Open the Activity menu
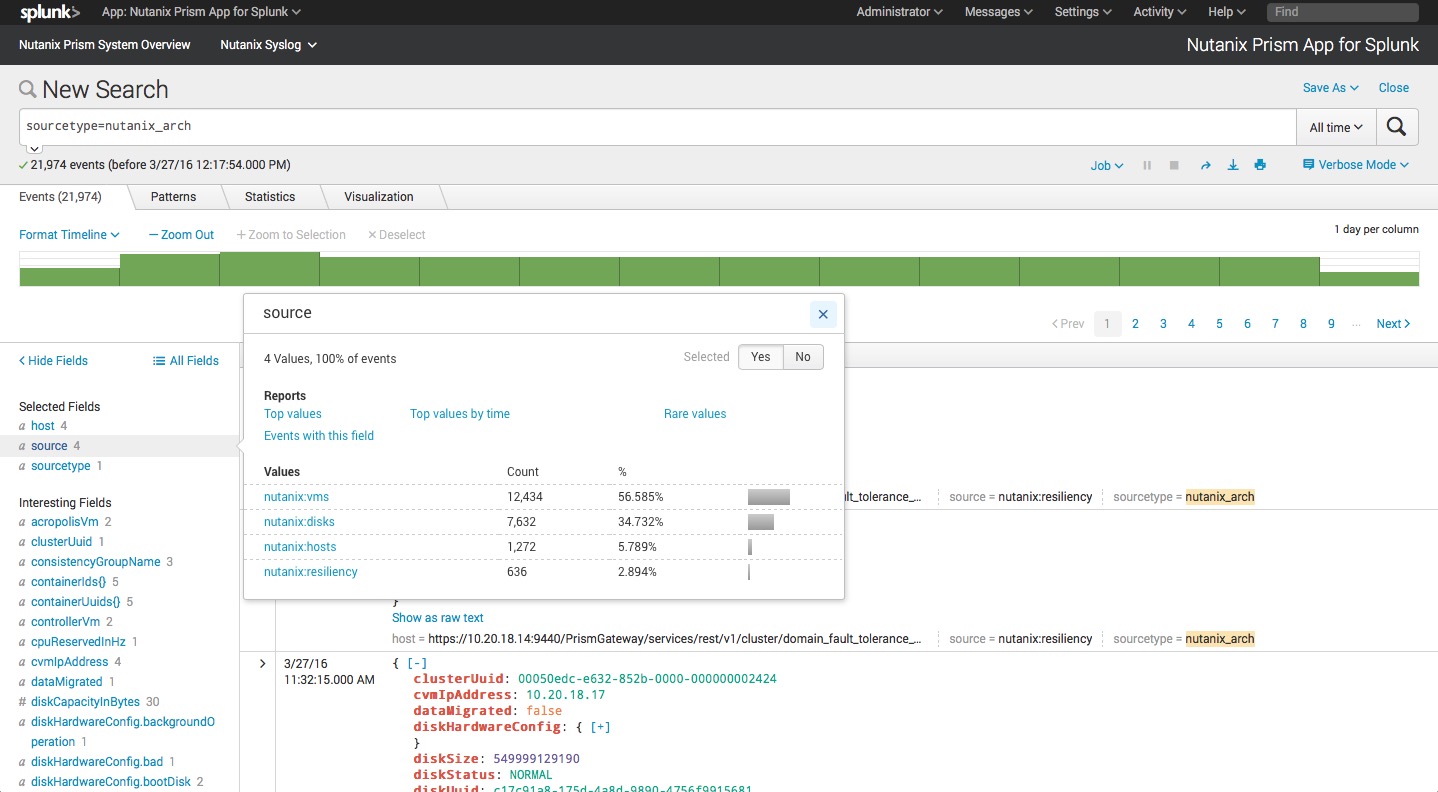The height and width of the screenshot is (792, 1438). [1159, 12]
